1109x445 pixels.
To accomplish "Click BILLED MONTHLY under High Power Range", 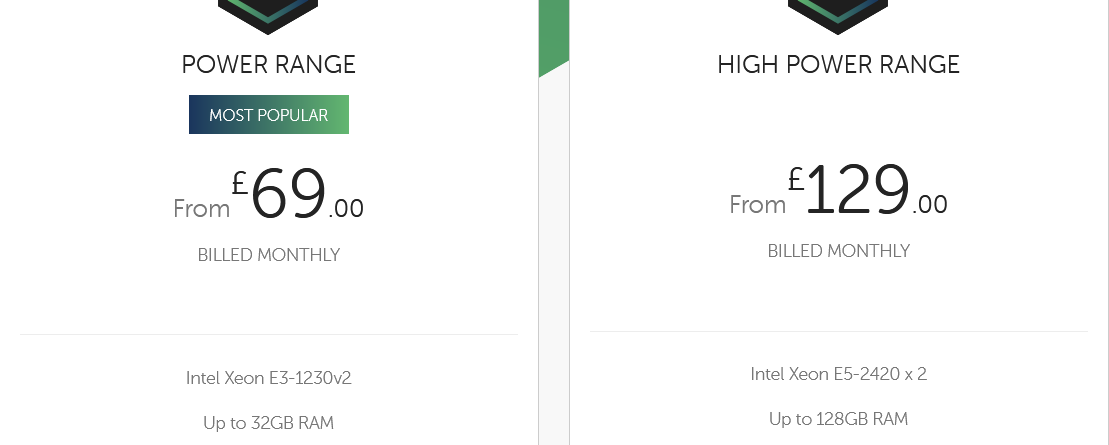I will tap(839, 251).
